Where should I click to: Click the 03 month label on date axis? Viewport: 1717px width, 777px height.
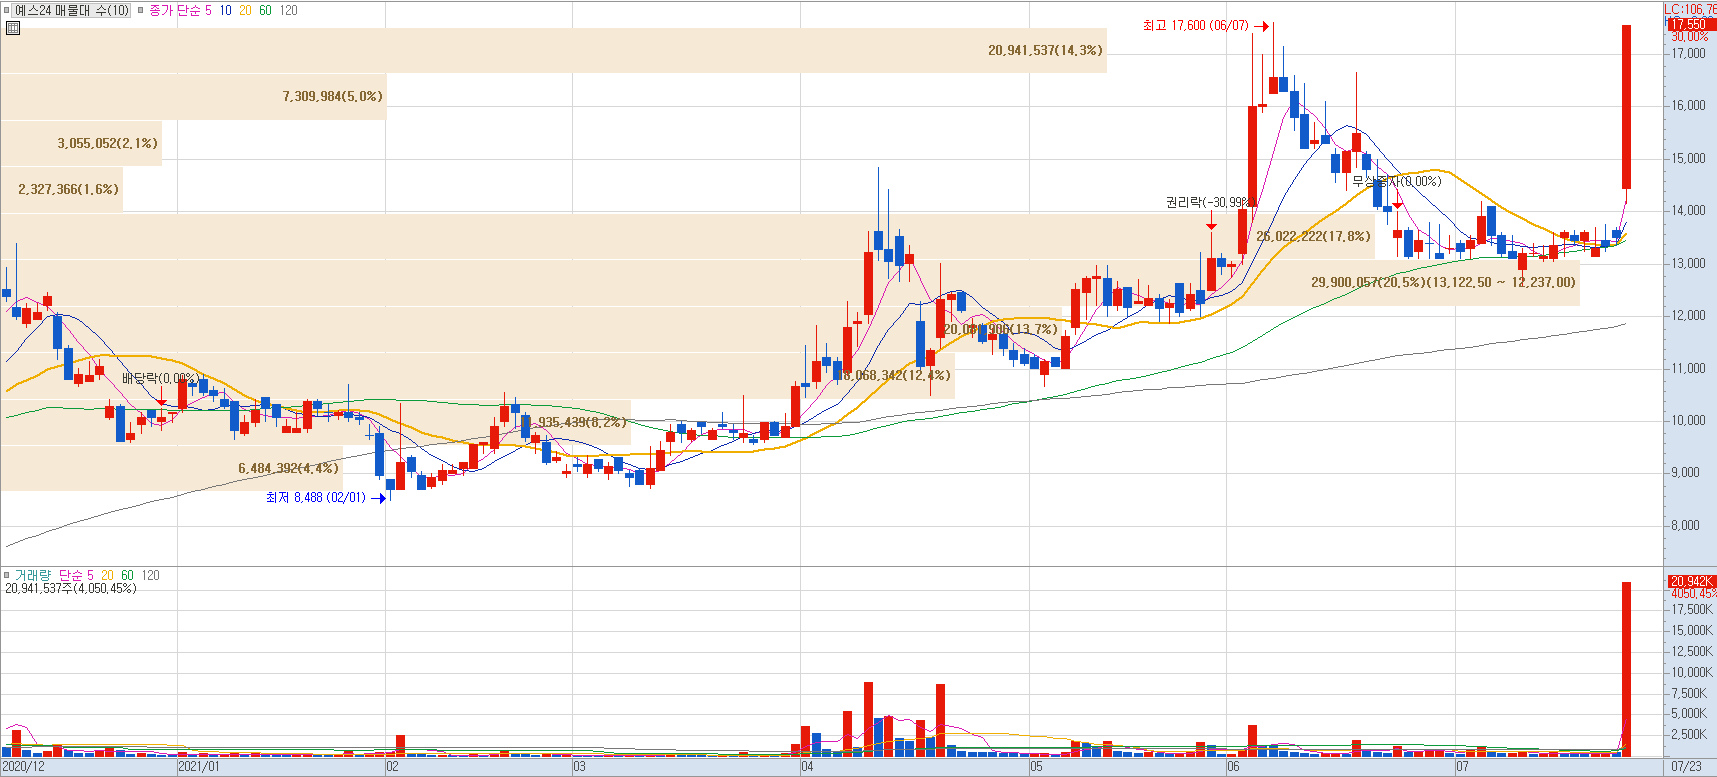pyautogui.click(x=579, y=767)
